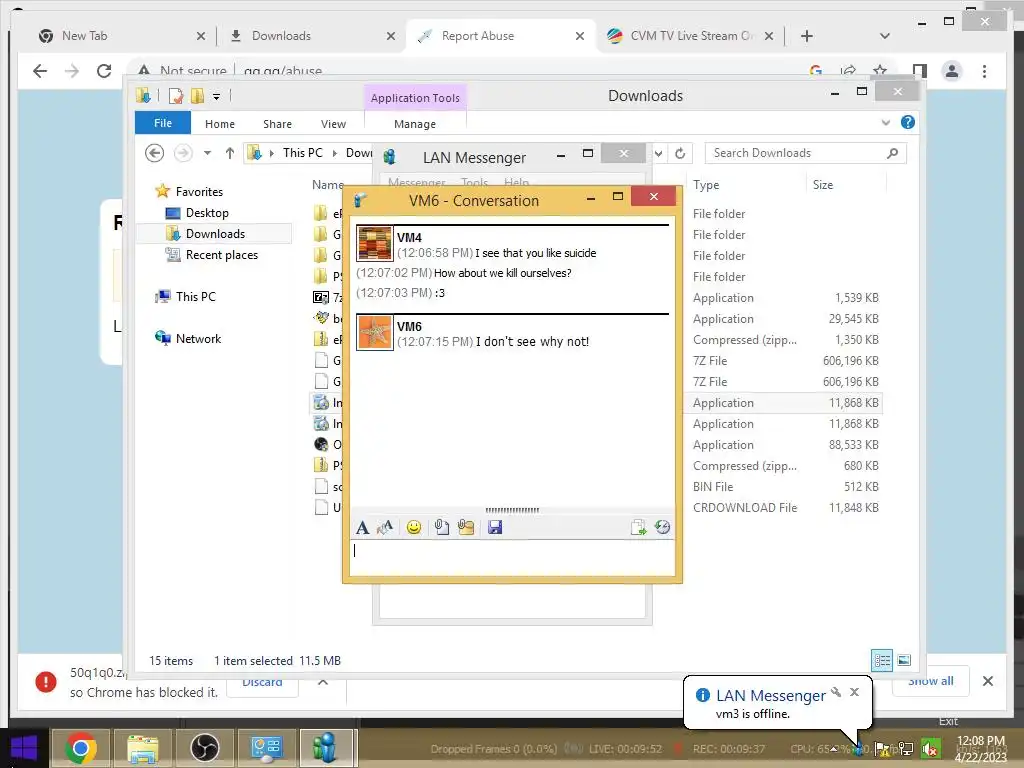Open the Home ribbon tab
The width and height of the screenshot is (1024, 768).
[x=219, y=123]
